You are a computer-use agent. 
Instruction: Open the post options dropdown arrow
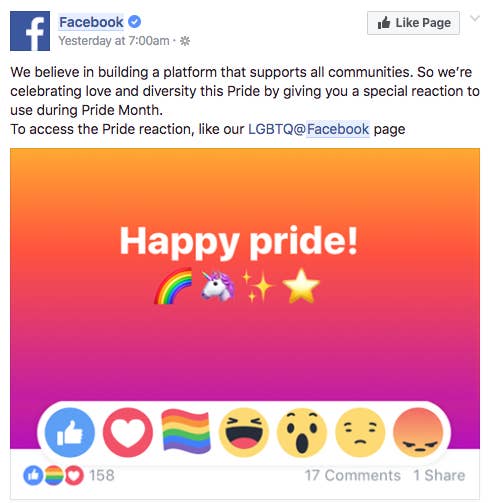pos(475,18)
